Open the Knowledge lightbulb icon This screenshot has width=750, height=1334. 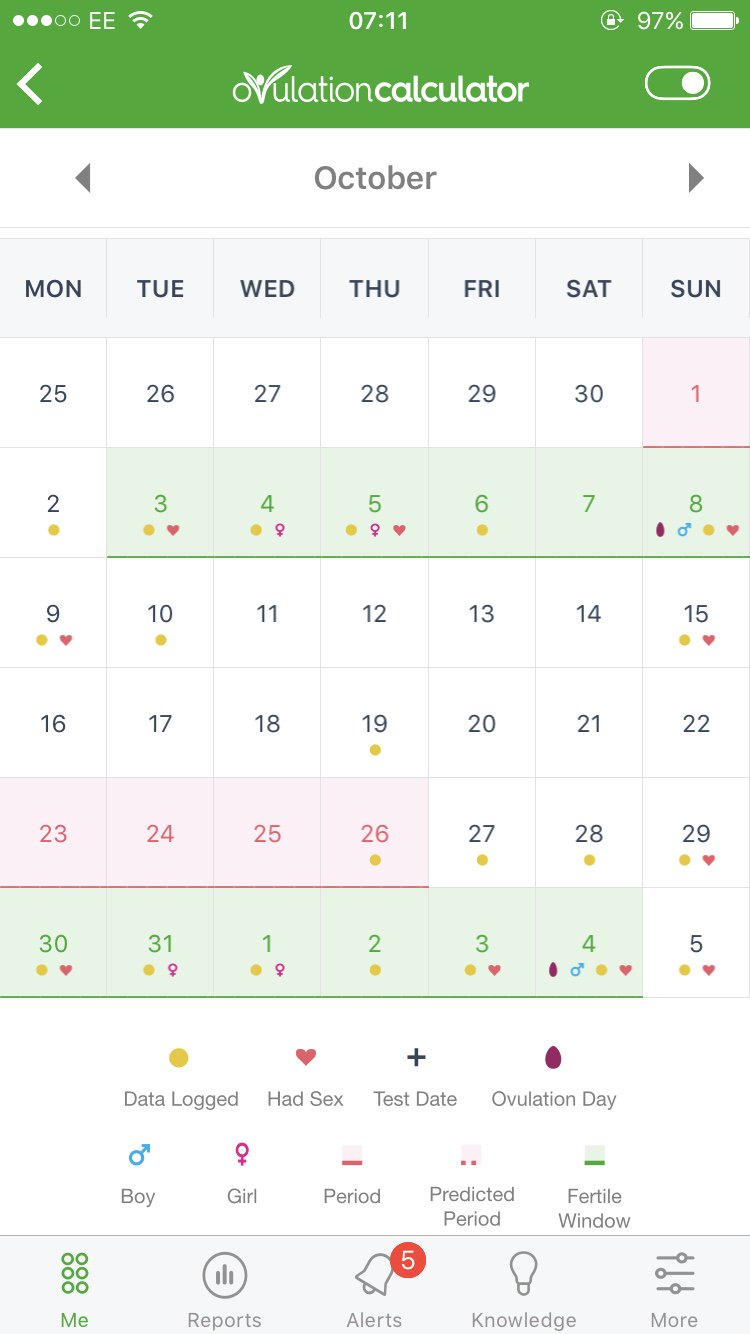524,1273
